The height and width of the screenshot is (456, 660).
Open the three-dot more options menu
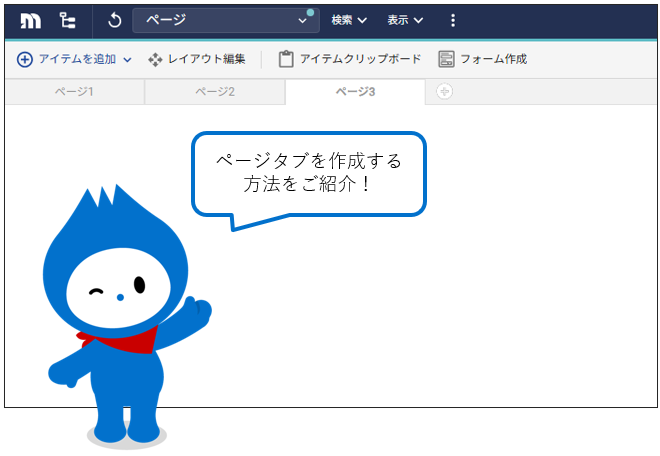[453, 20]
